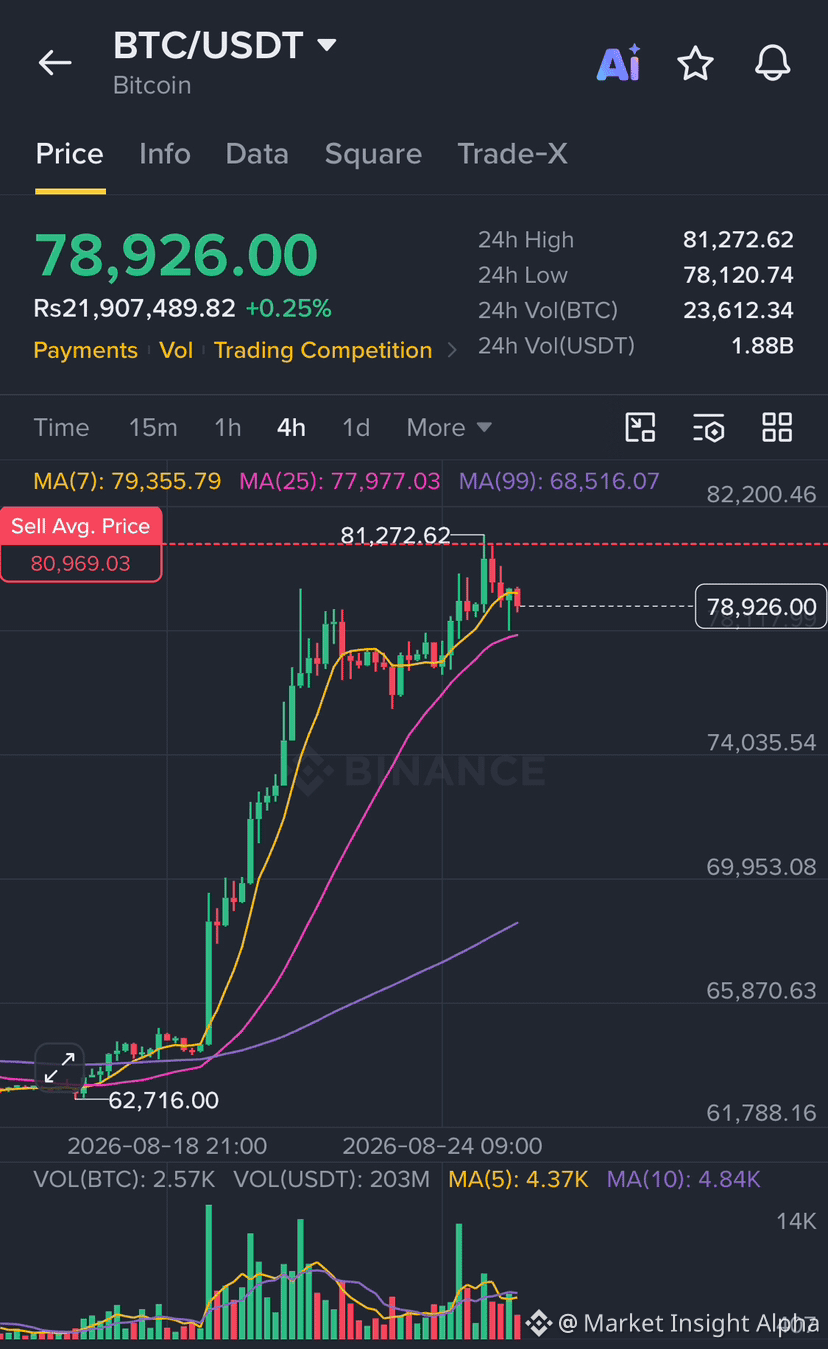Tap the 2026-08-18 21:00 time axis label

click(167, 1146)
